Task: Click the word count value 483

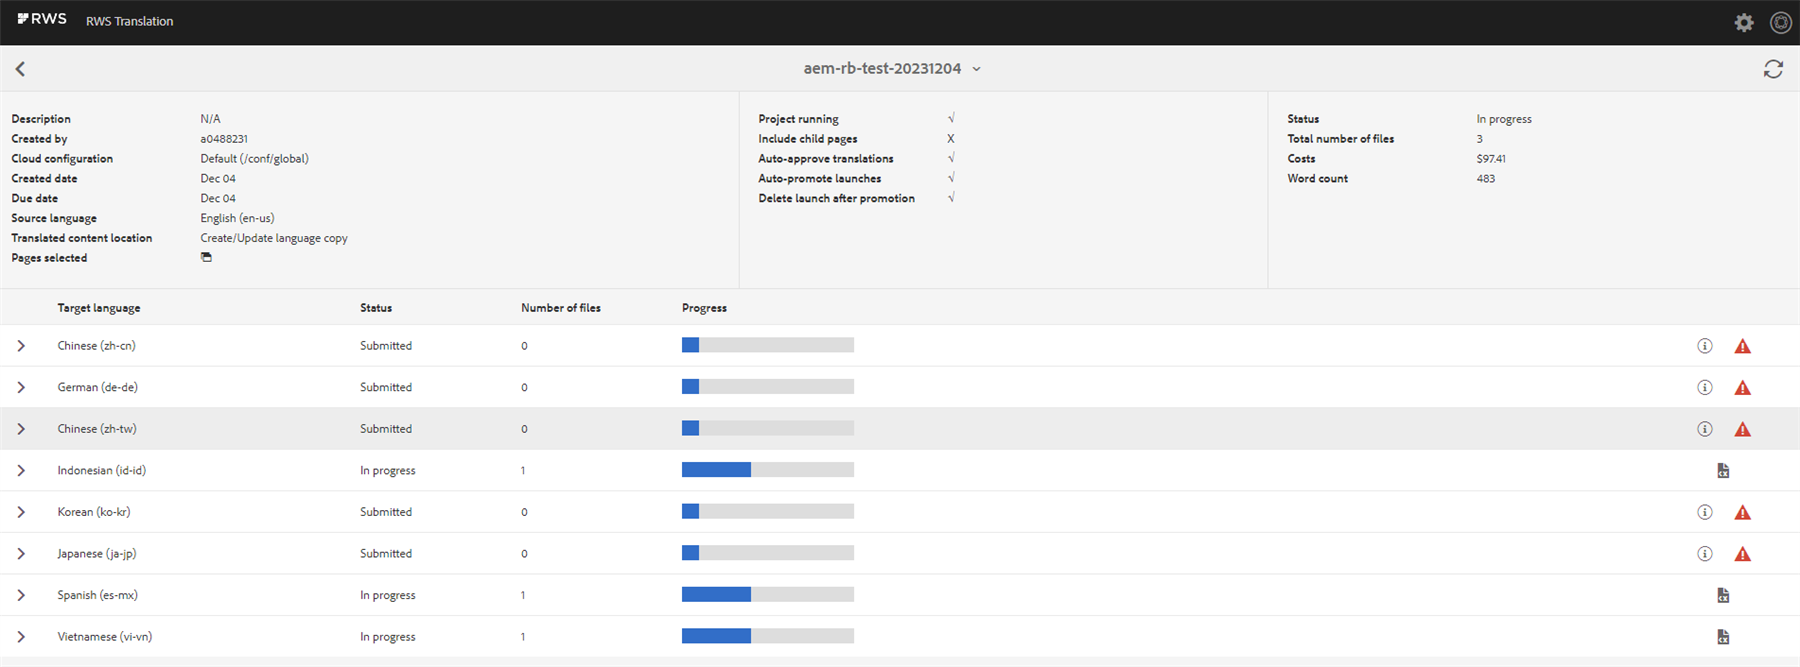Action: coord(1486,178)
